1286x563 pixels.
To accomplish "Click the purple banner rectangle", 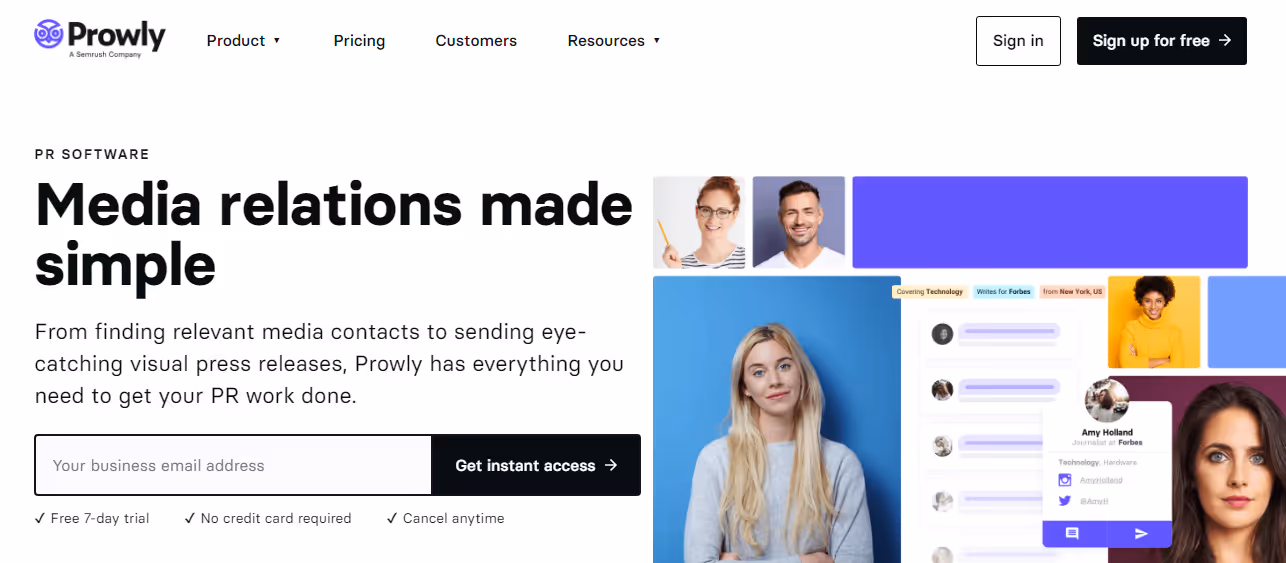I will pyautogui.click(x=1050, y=222).
